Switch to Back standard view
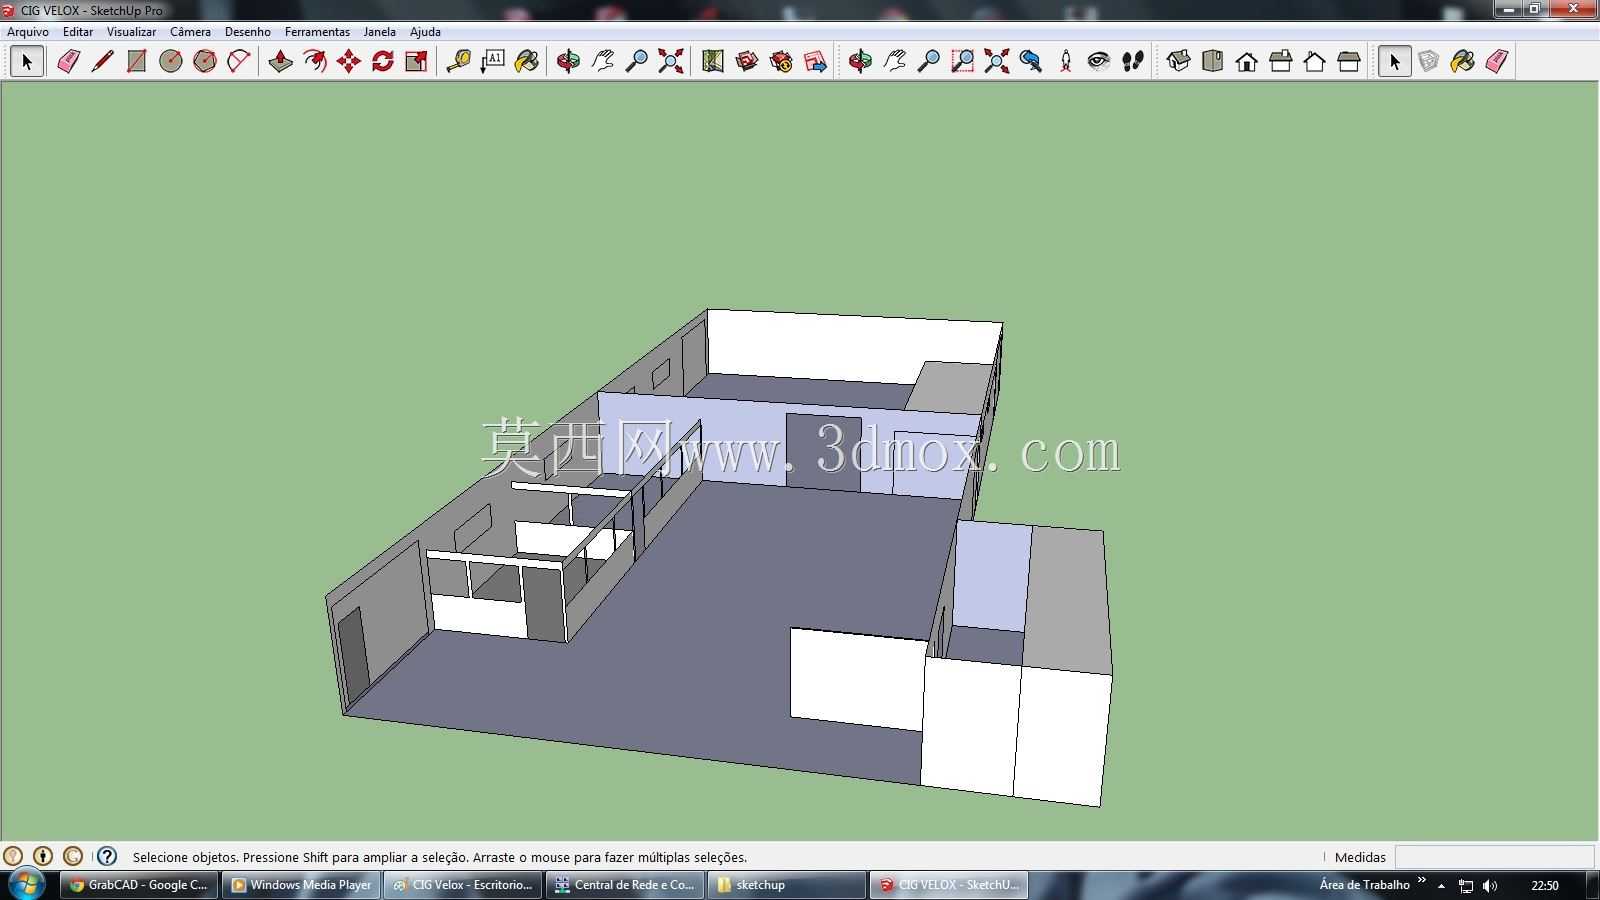 coord(1314,61)
